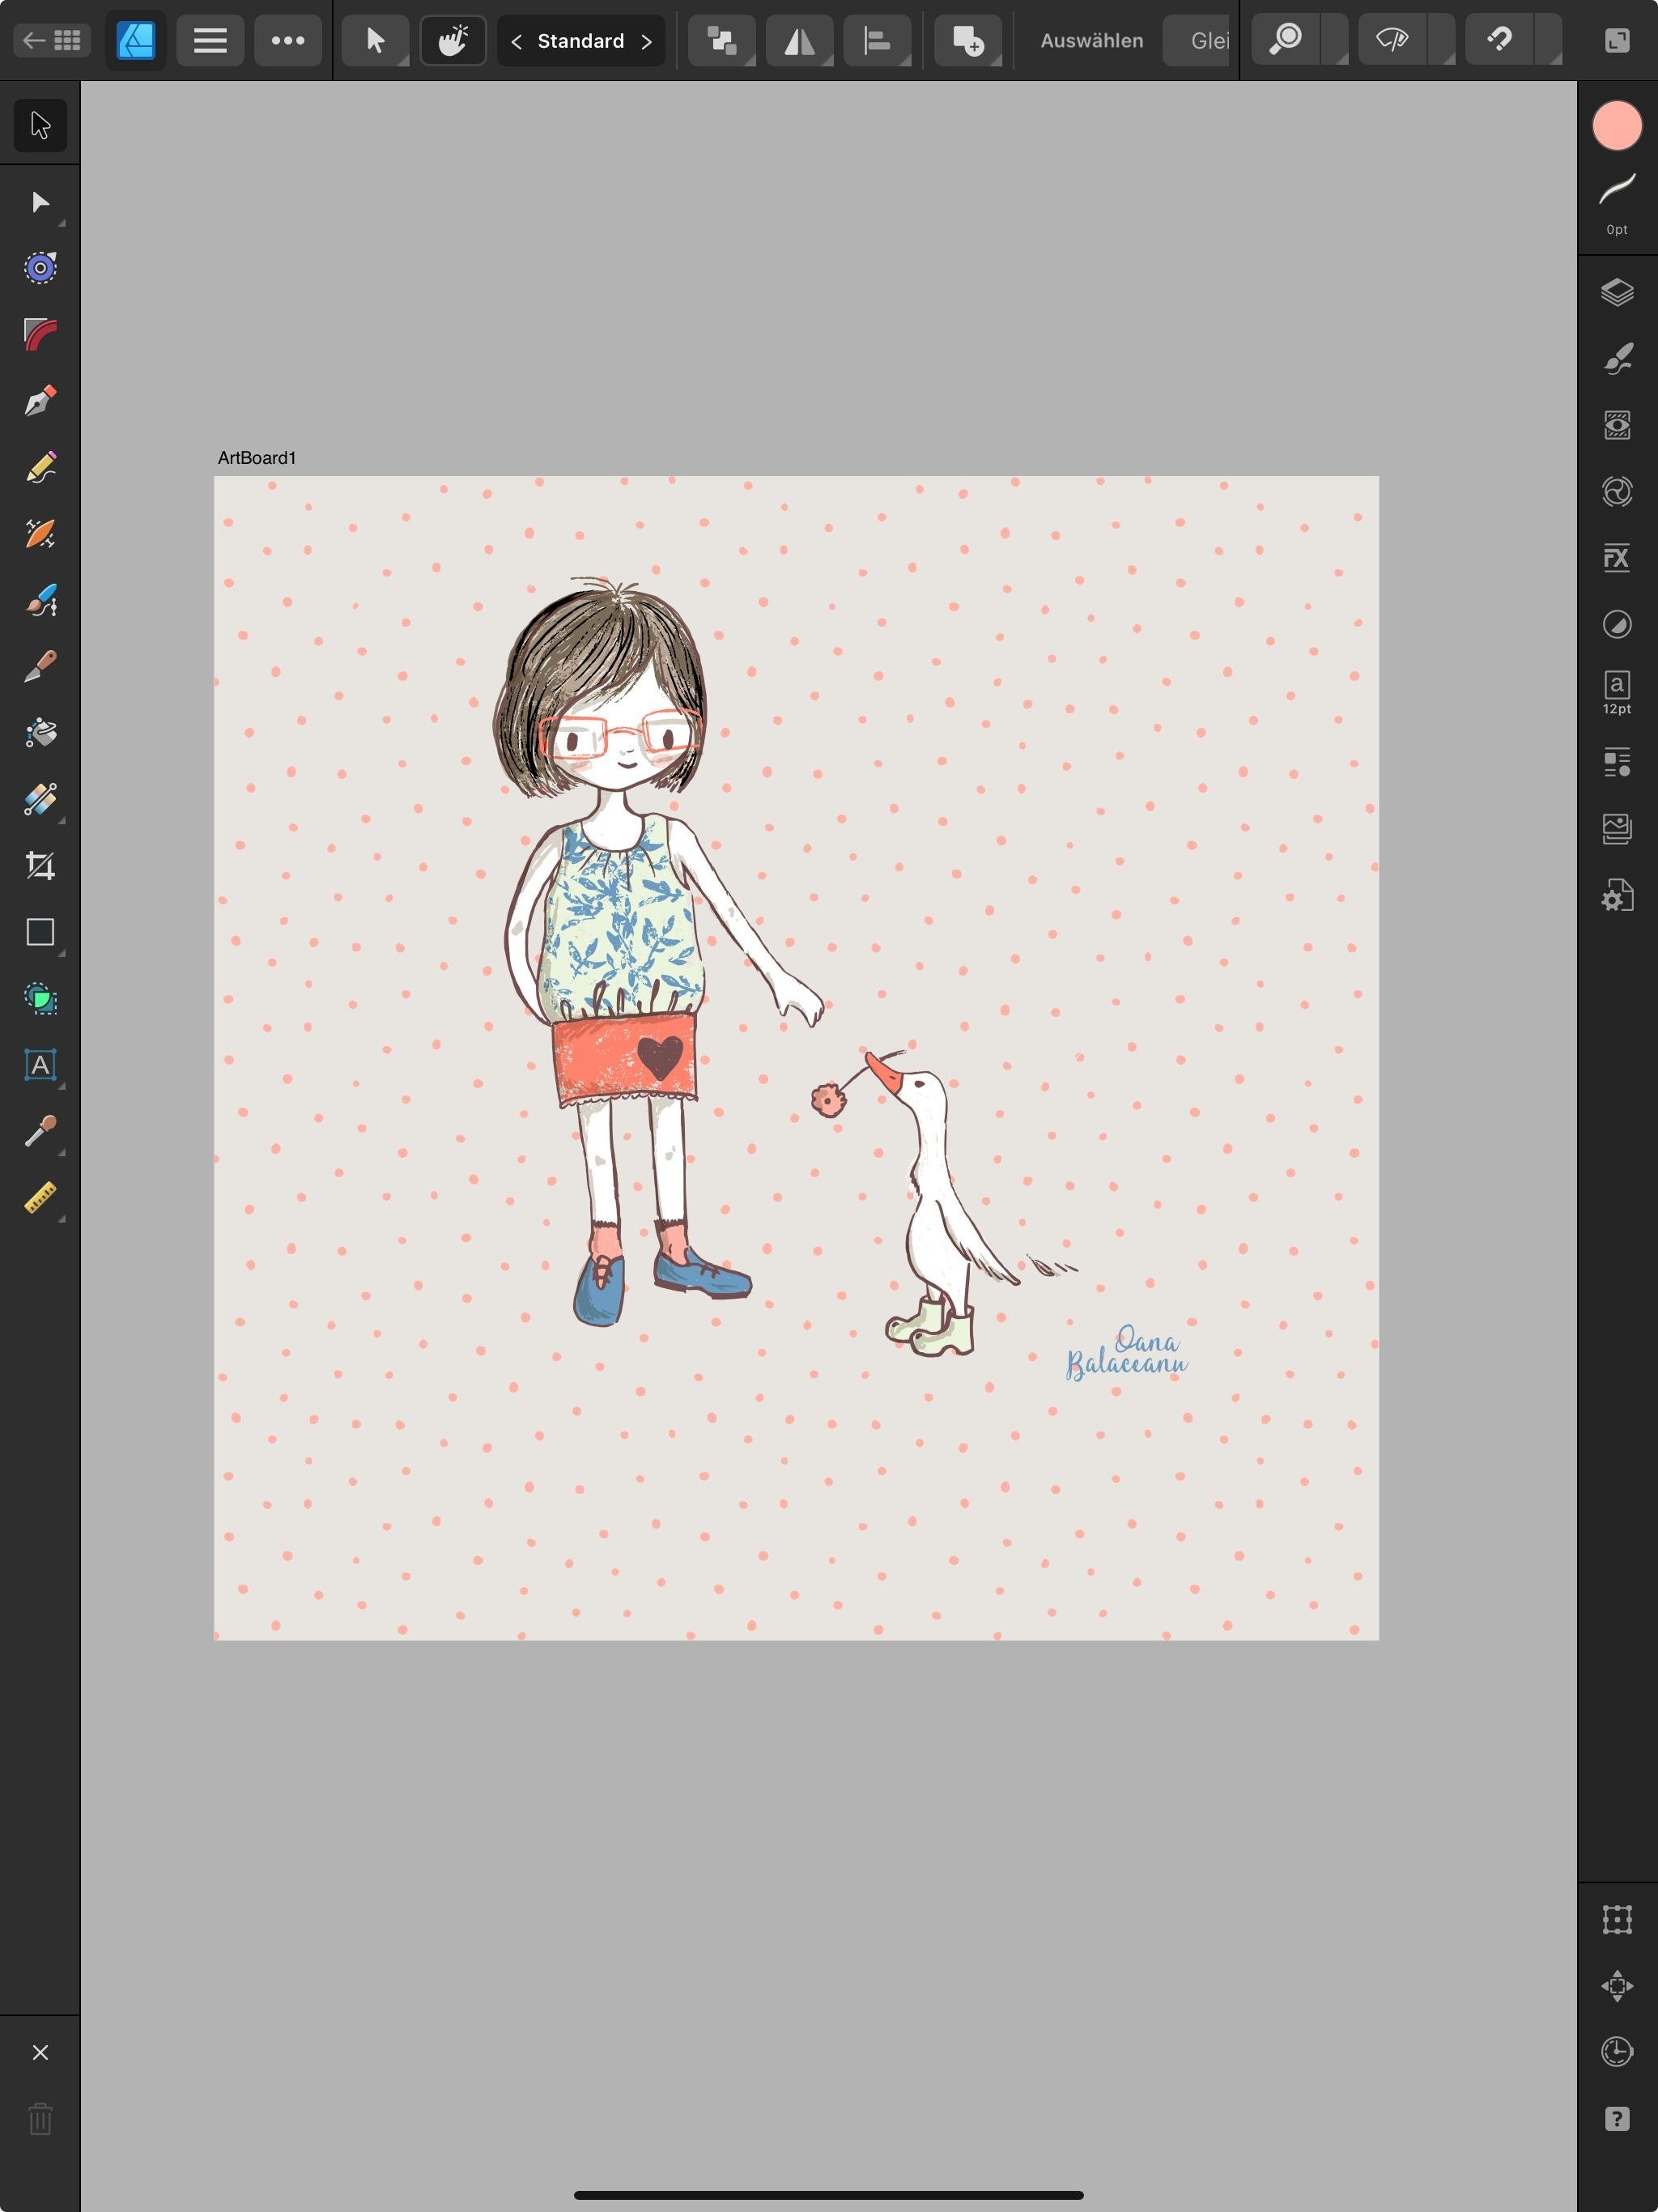Select the Rectangle shape tool
This screenshot has width=1658, height=2212.
pos(40,932)
